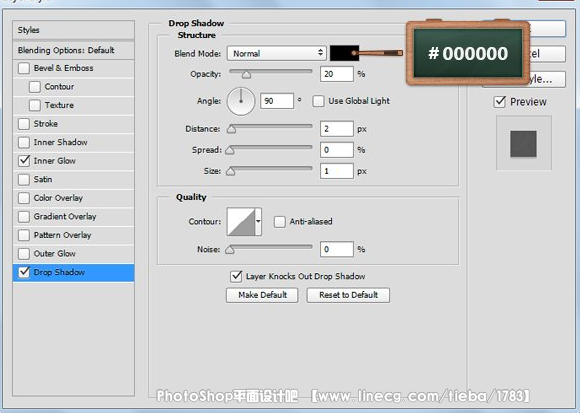Click the Noise slider handle
This screenshot has width=580, height=413.
[230, 250]
